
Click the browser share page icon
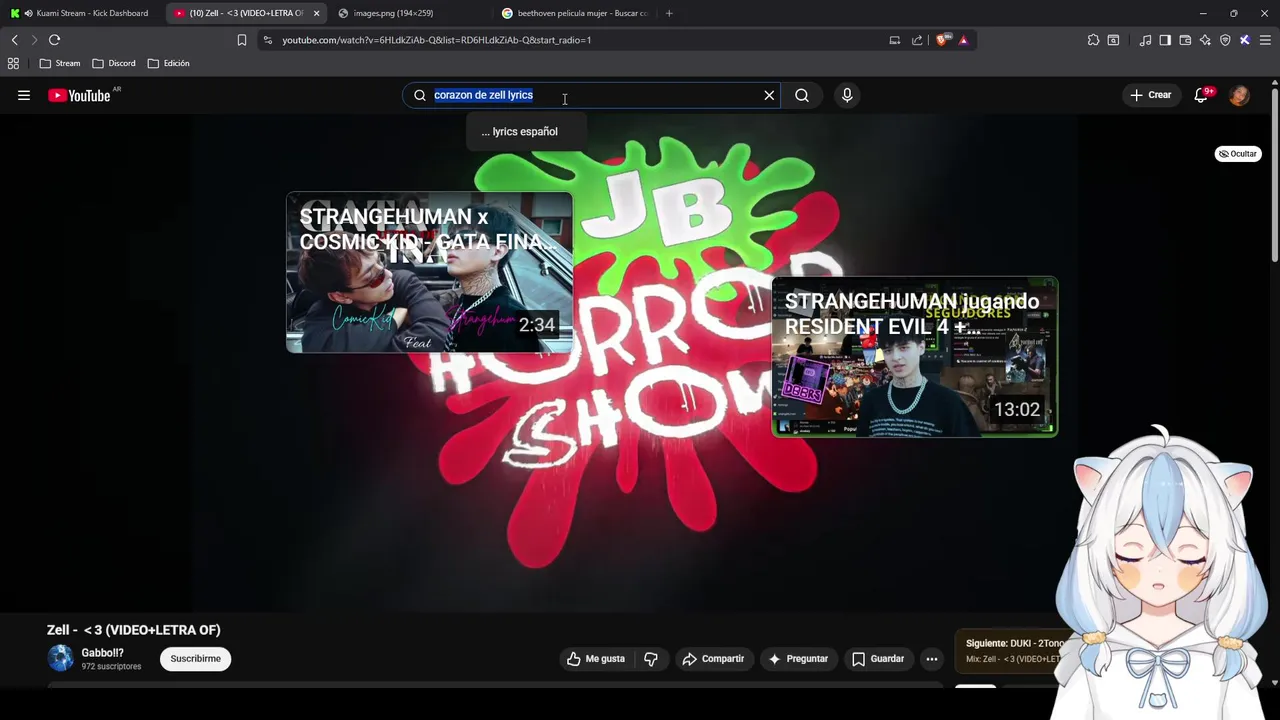pyautogui.click(x=917, y=40)
